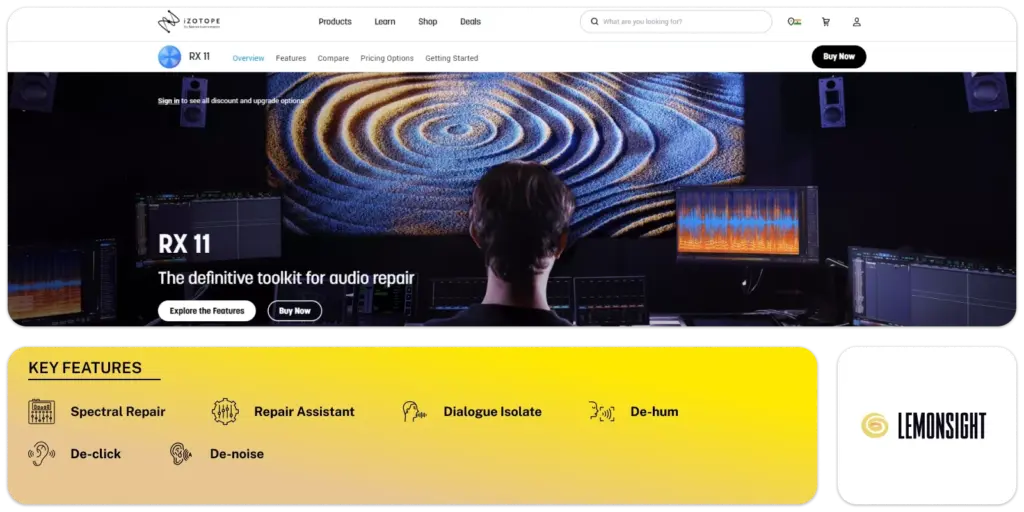Select the Features tab
The width and height of the screenshot is (1024, 512).
pos(291,58)
